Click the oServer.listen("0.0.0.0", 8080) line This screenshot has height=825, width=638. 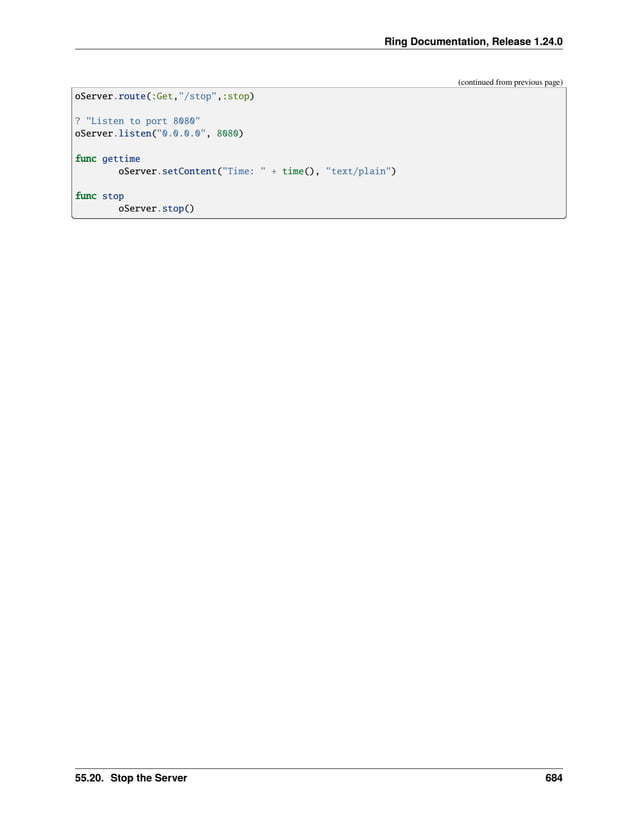[x=159, y=134]
